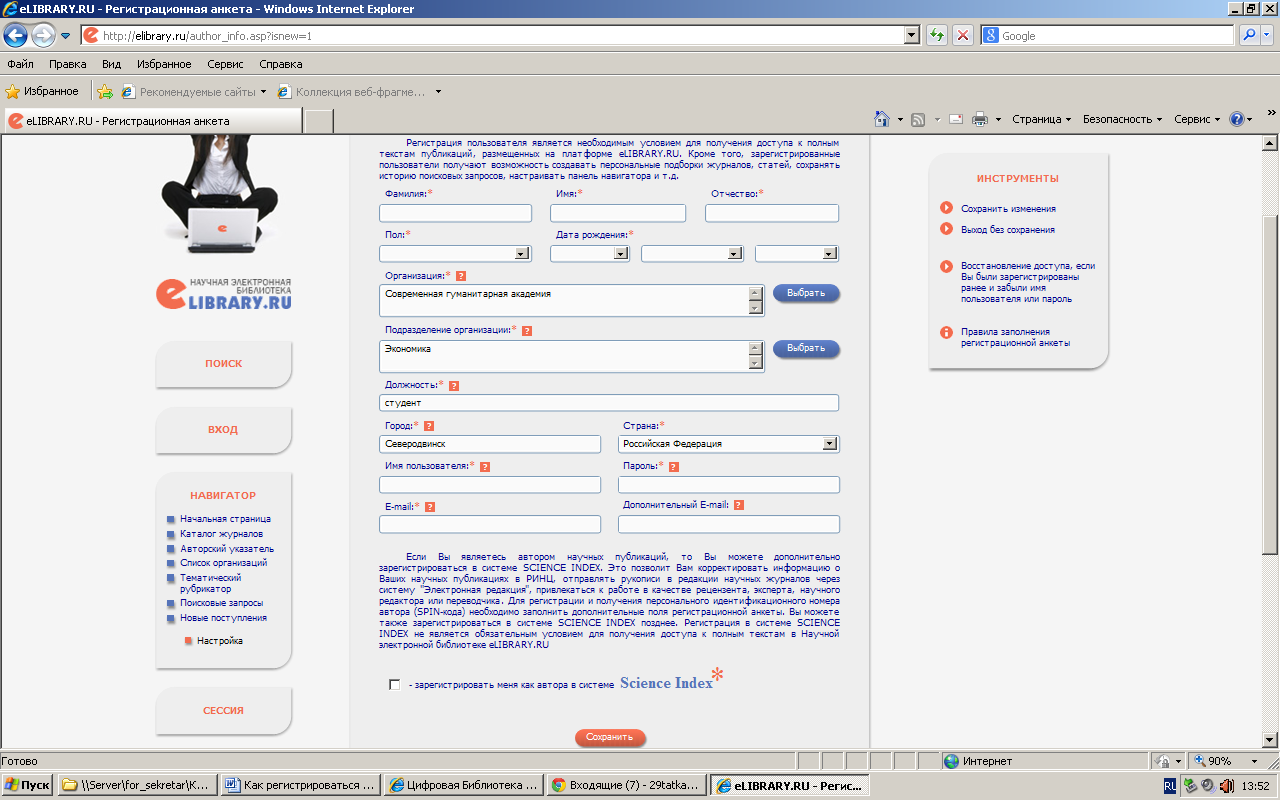The height and width of the screenshot is (800, 1280).
Task: Open the Пол dropdown
Action: (455, 254)
